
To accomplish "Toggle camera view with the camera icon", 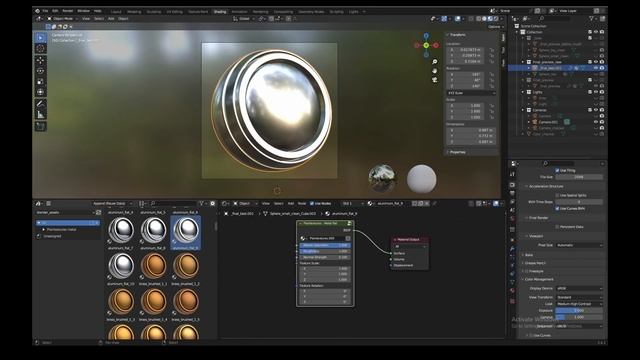I will (435, 80).
